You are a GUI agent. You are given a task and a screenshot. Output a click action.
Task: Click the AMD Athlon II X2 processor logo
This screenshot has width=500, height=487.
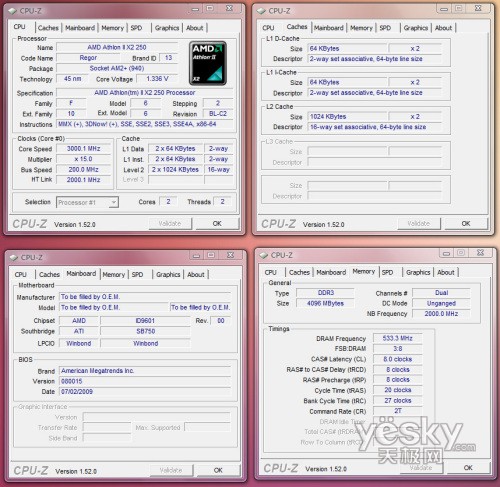(208, 63)
